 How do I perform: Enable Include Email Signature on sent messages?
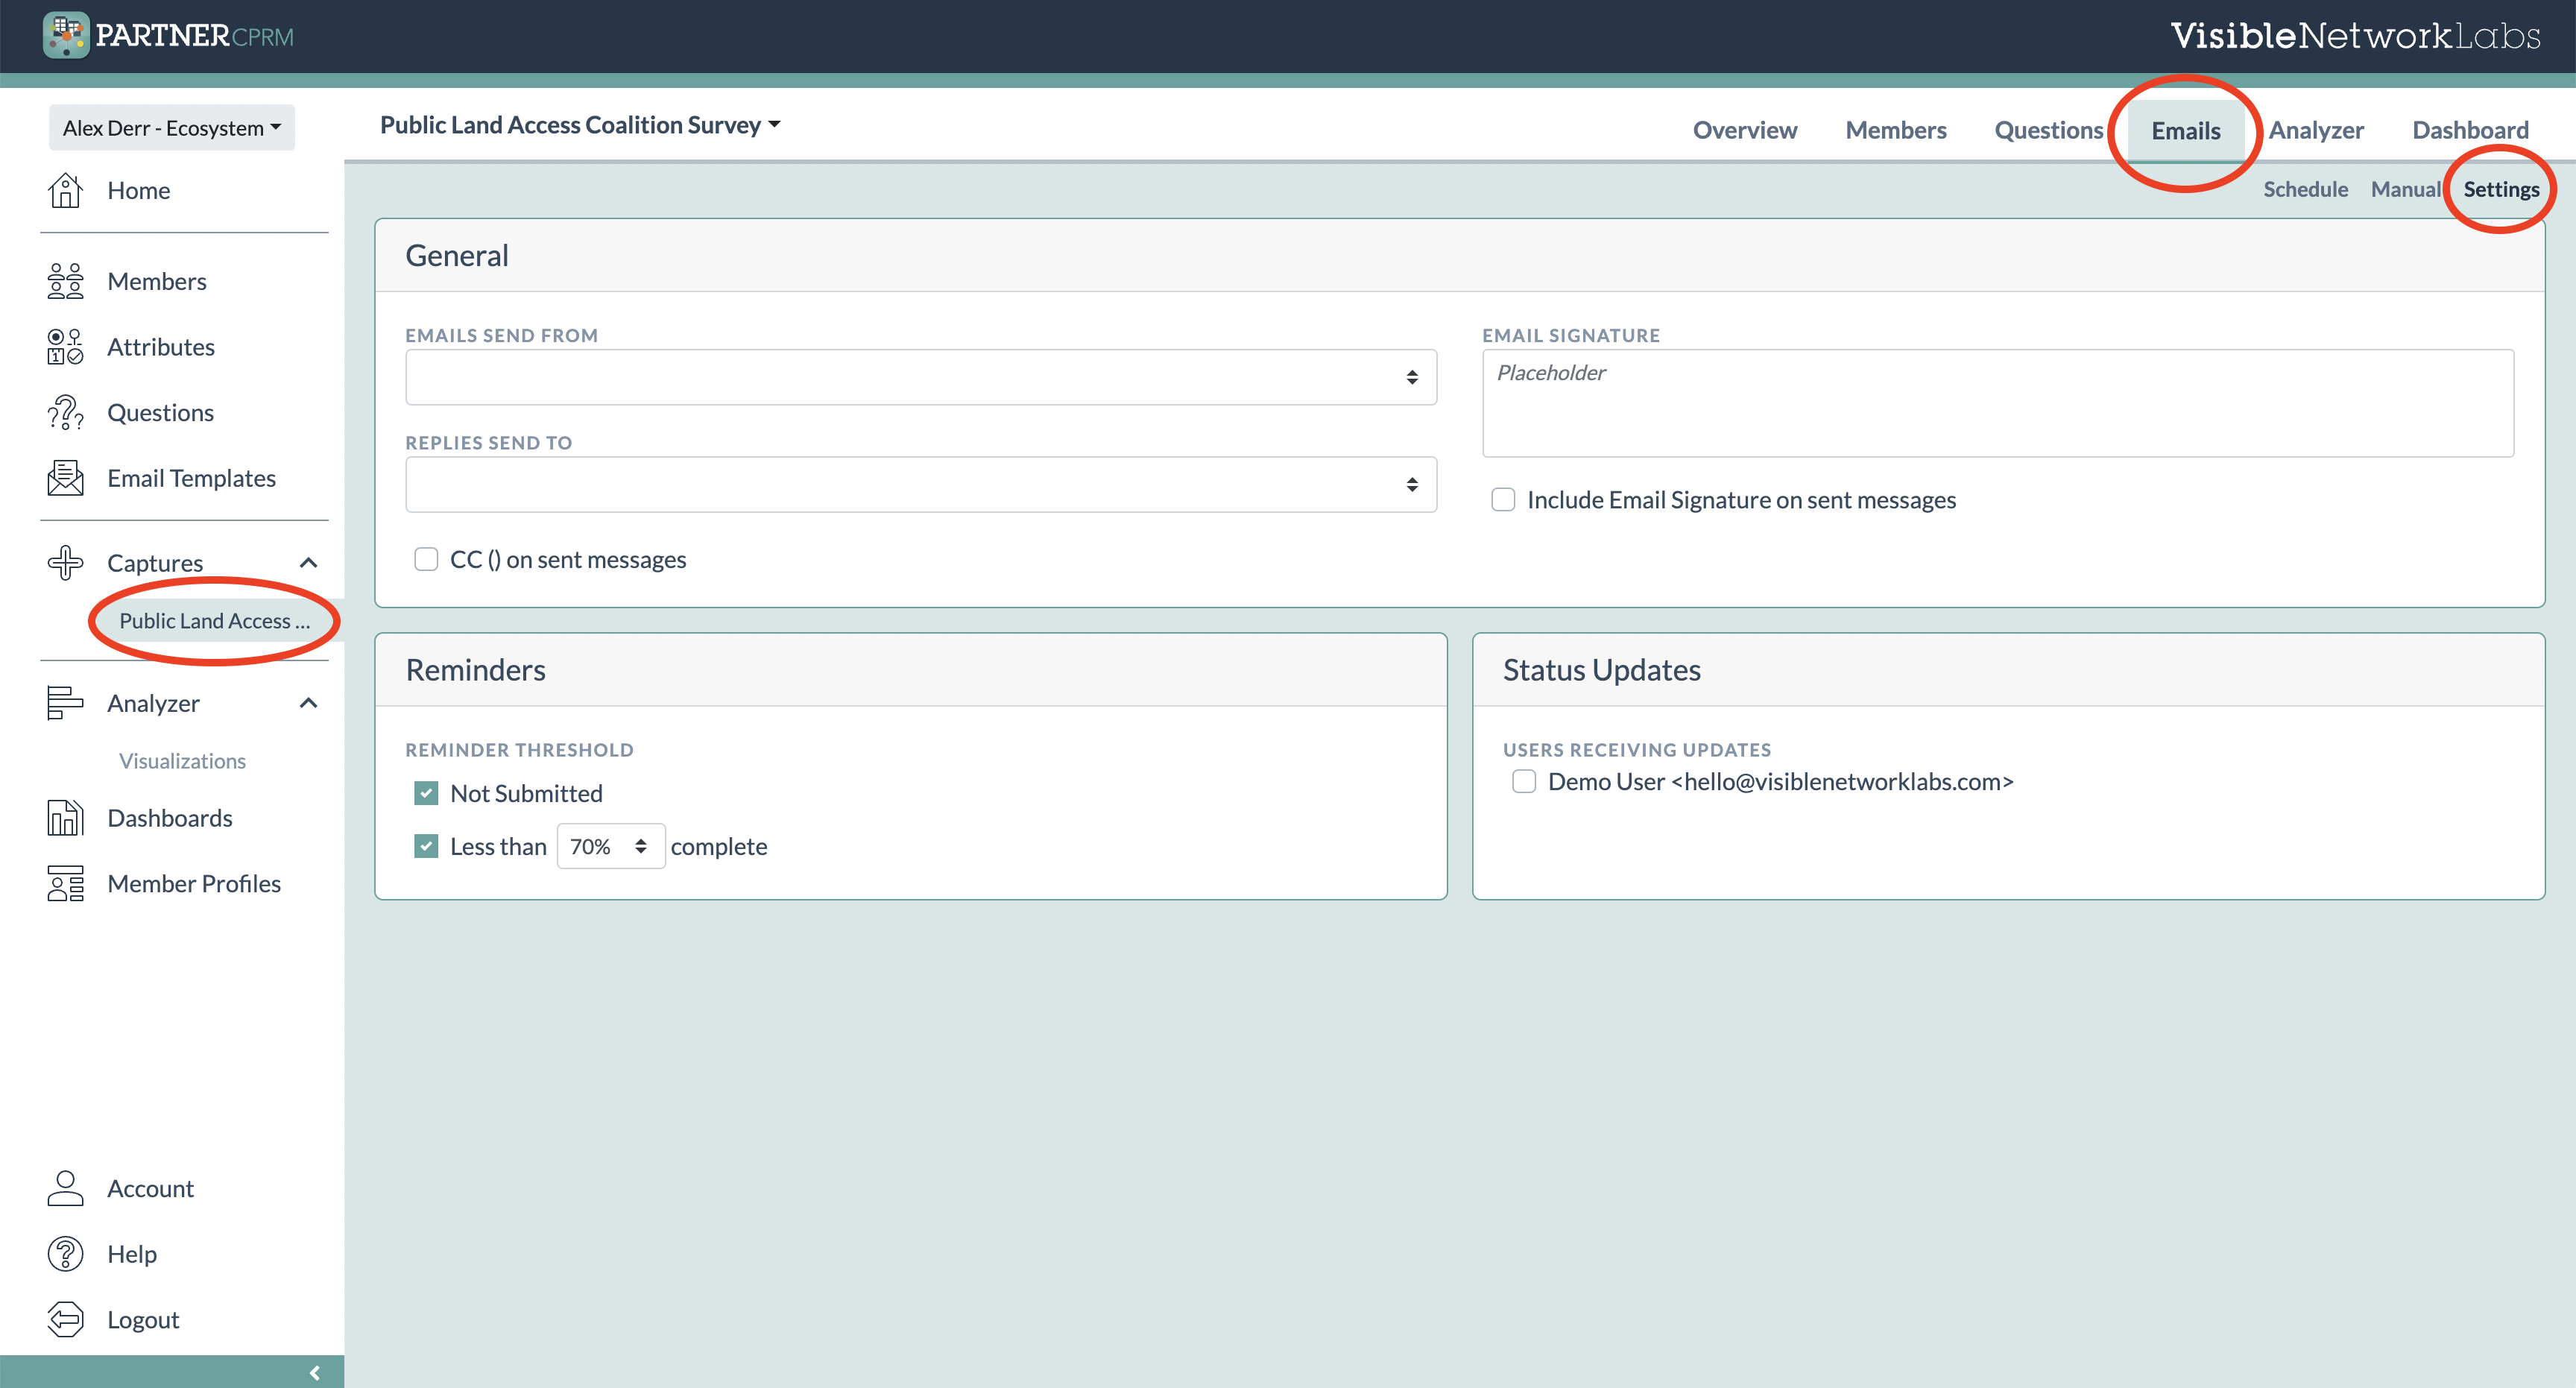point(1503,499)
